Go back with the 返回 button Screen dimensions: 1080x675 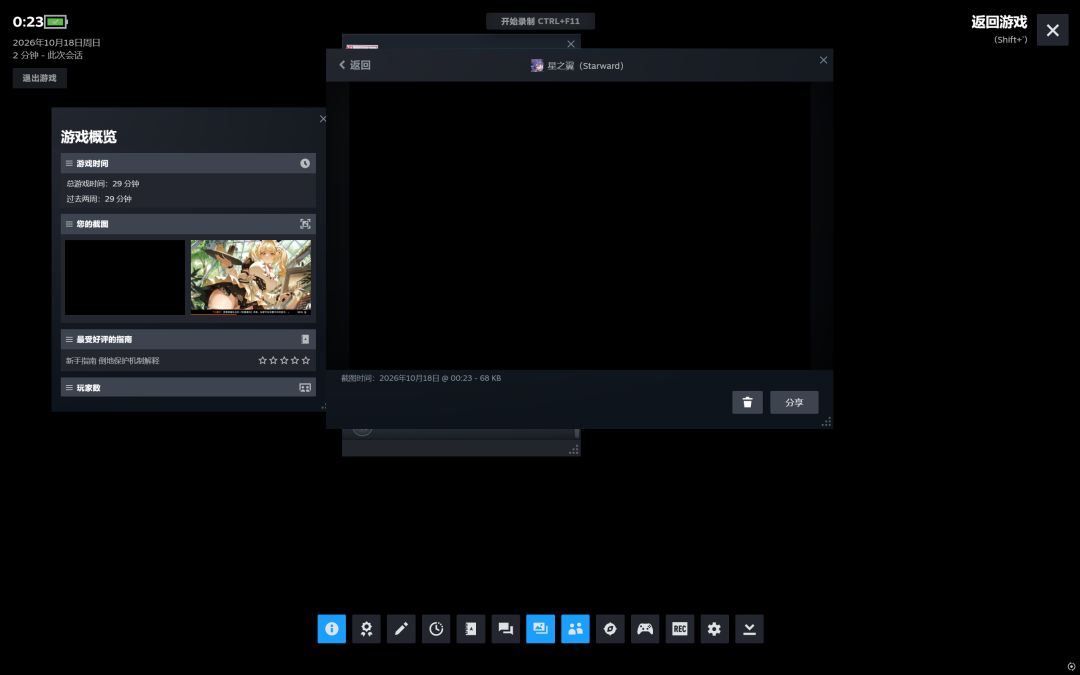click(355, 65)
